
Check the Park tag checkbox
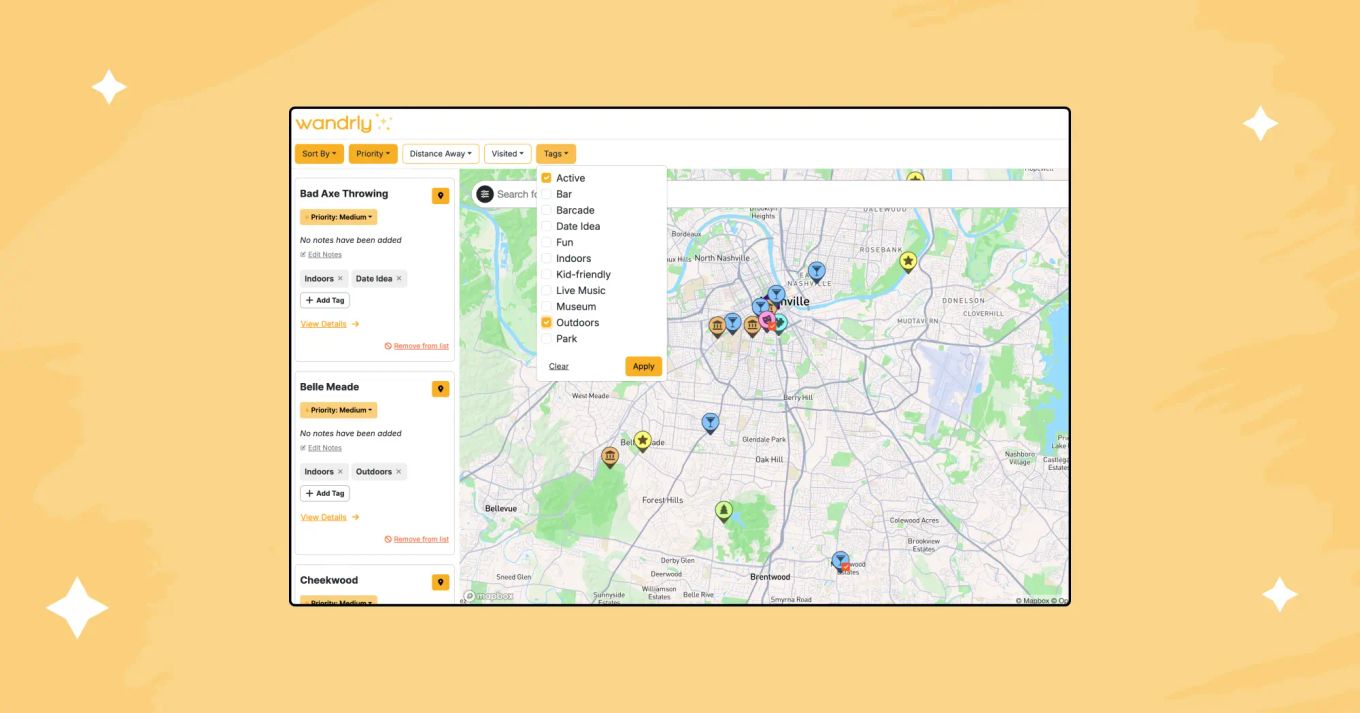click(x=547, y=338)
